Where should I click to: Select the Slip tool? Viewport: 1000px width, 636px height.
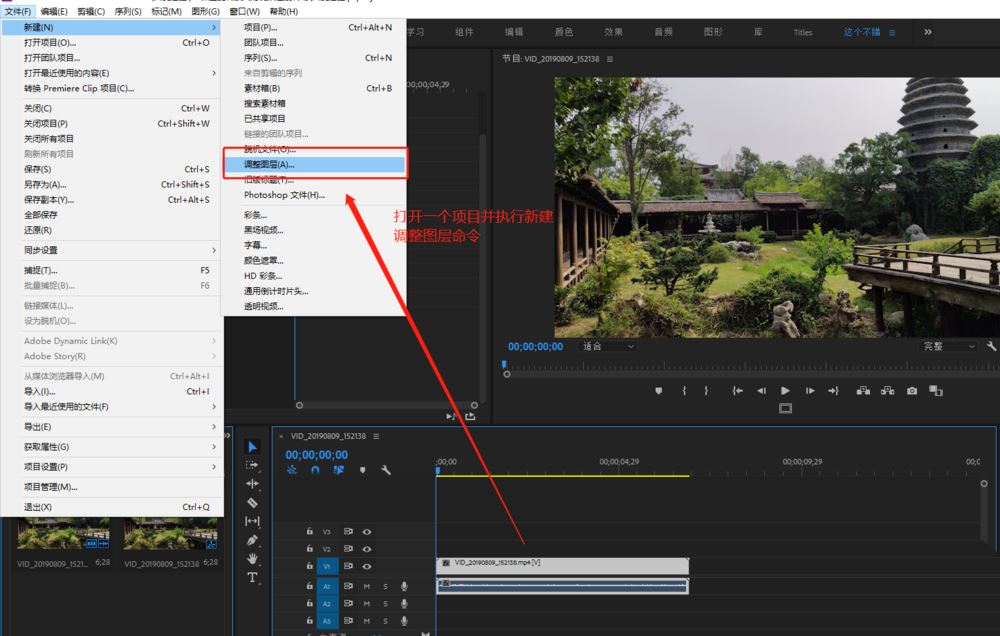pyautogui.click(x=253, y=521)
